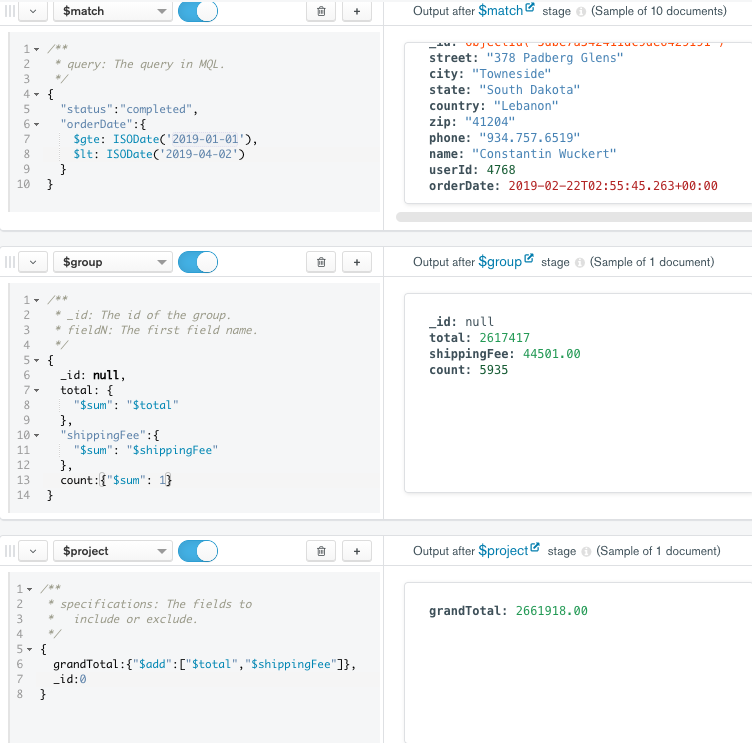Place cursor on grandTotal line in $project editor
This screenshot has width=752, height=743.
point(204,664)
